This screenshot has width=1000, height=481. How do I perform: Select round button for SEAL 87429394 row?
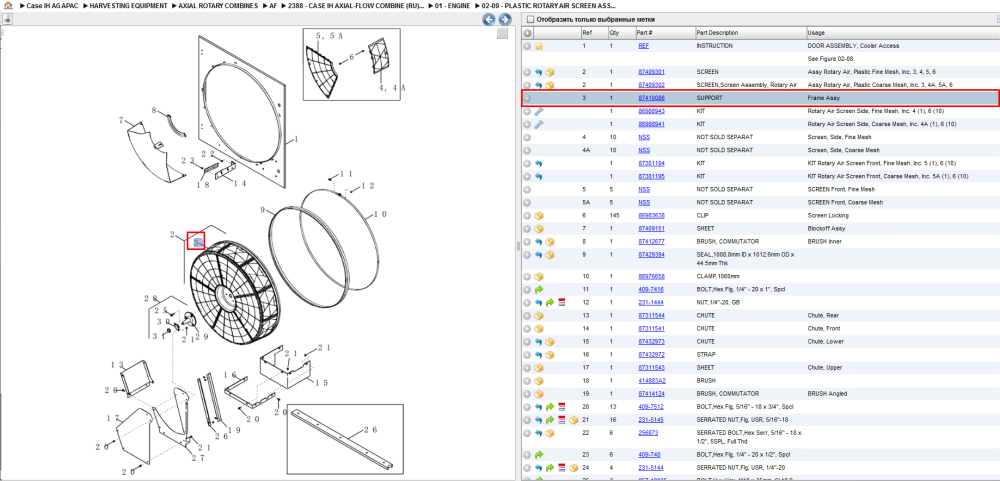tap(527, 255)
